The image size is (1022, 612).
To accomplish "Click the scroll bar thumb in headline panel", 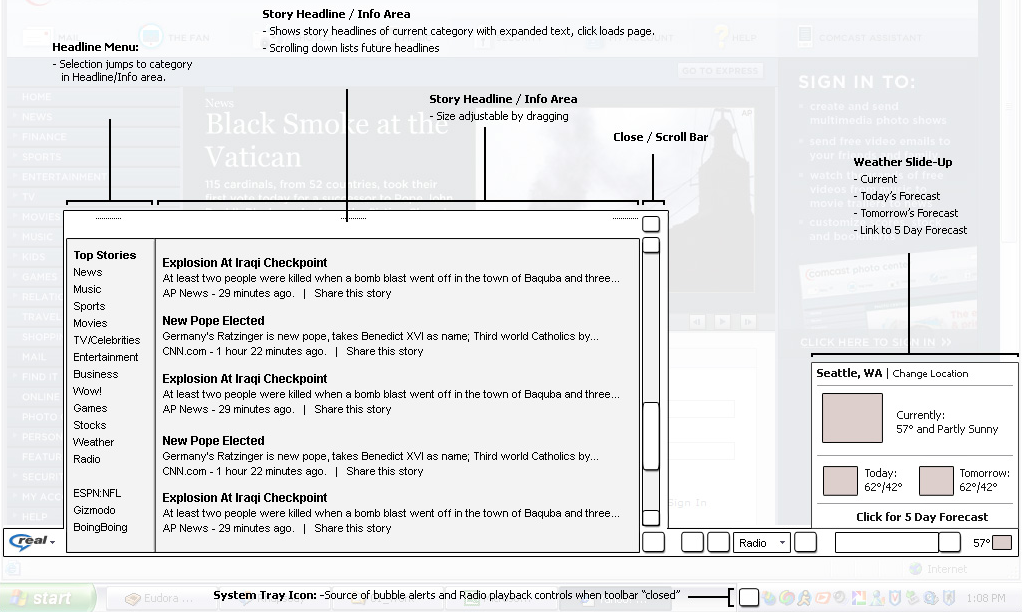I will tap(650, 436).
